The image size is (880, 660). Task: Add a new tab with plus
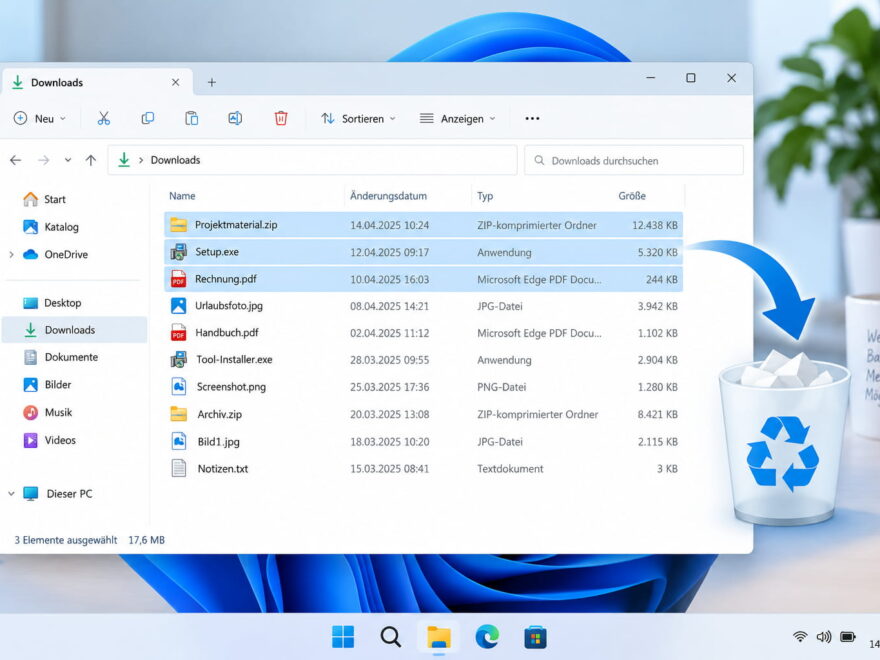pyautogui.click(x=212, y=82)
